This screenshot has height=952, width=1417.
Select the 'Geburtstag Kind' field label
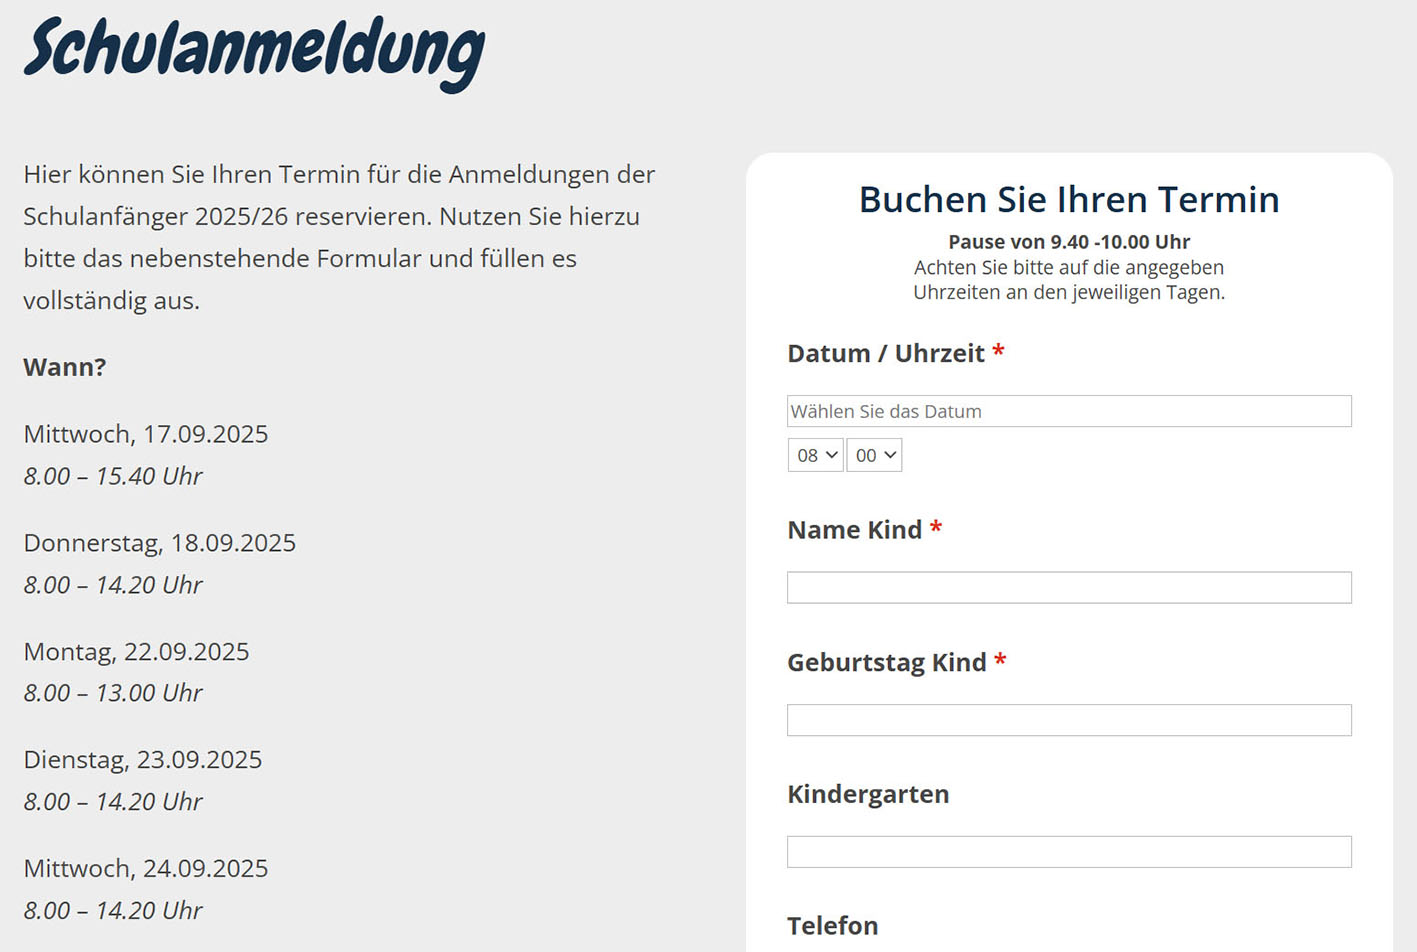[x=887, y=662]
